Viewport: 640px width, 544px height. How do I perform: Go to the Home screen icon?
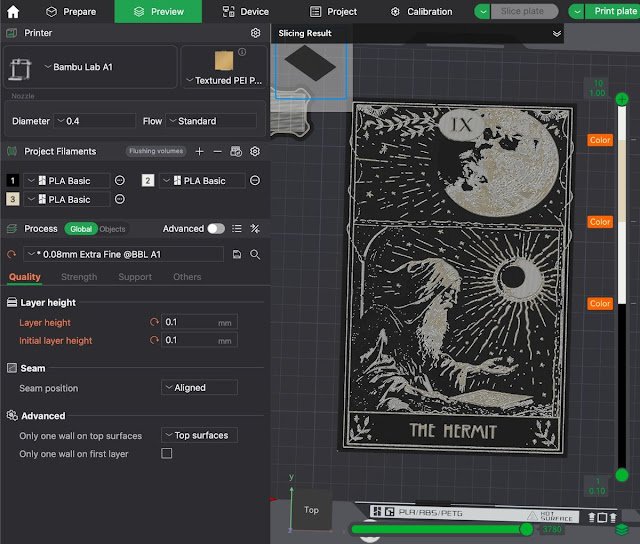coord(15,11)
